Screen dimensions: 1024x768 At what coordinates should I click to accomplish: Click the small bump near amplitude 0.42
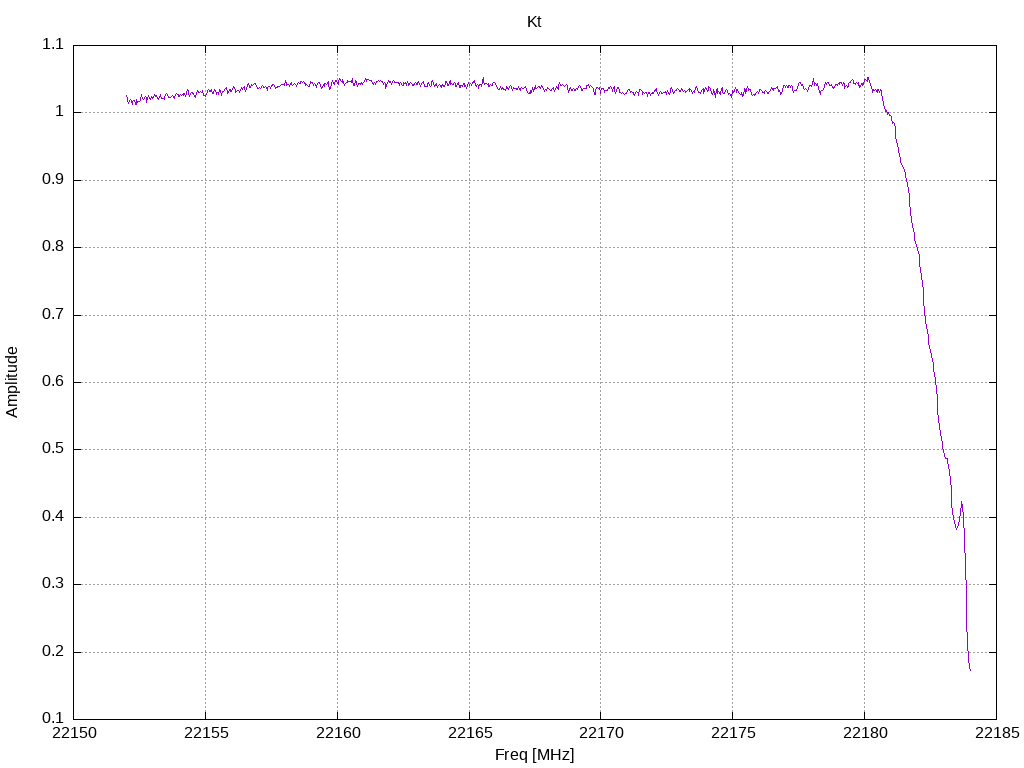tap(961, 504)
